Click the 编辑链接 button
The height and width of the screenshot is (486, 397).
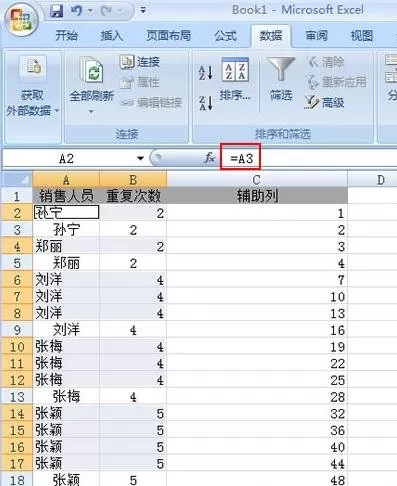coord(151,102)
